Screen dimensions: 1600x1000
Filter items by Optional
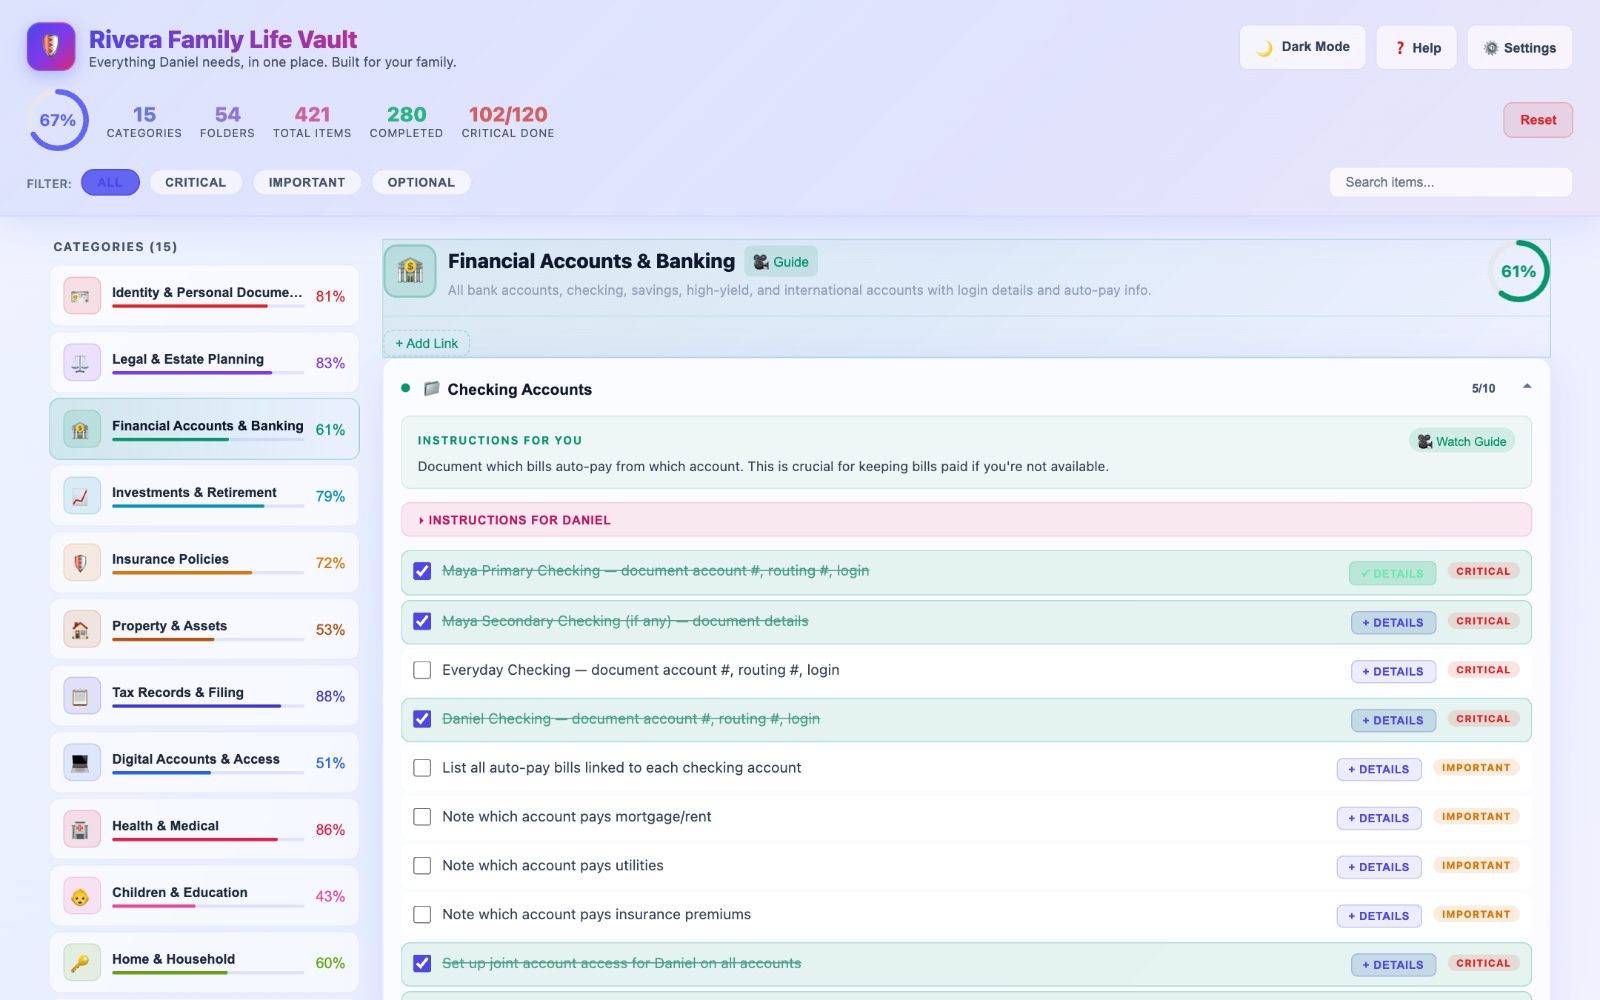(421, 182)
